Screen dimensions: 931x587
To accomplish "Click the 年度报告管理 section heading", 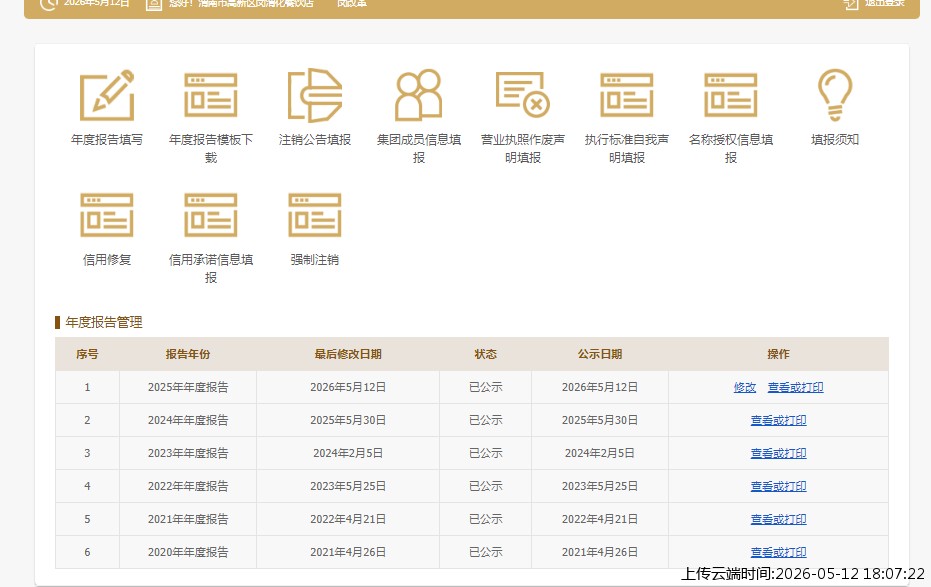I will click(104, 322).
